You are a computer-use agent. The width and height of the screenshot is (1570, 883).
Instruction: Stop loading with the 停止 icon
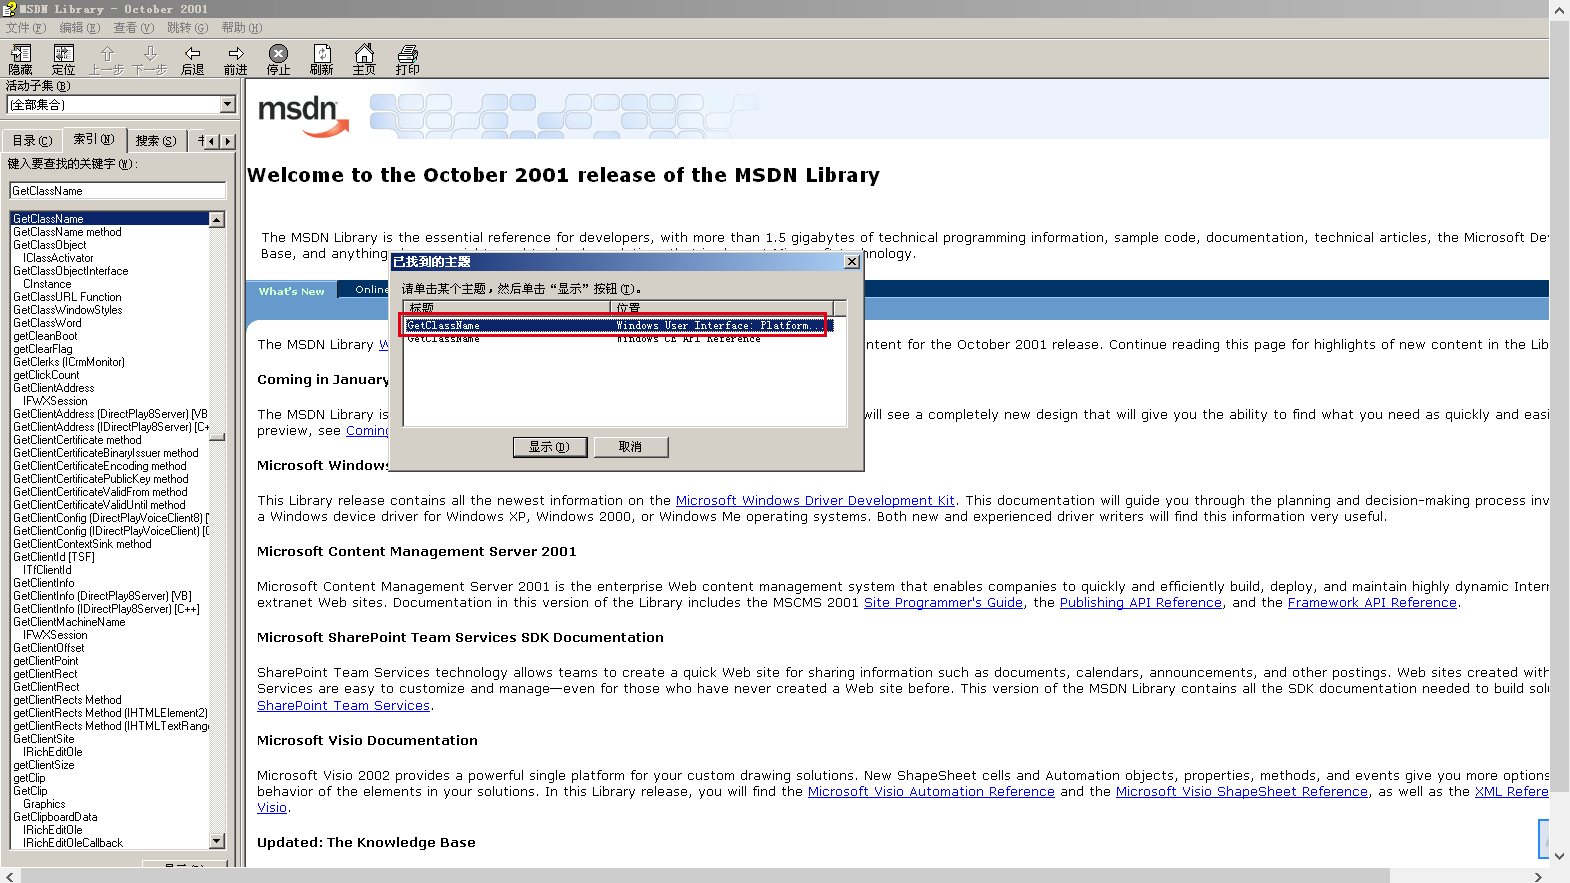[x=279, y=60]
